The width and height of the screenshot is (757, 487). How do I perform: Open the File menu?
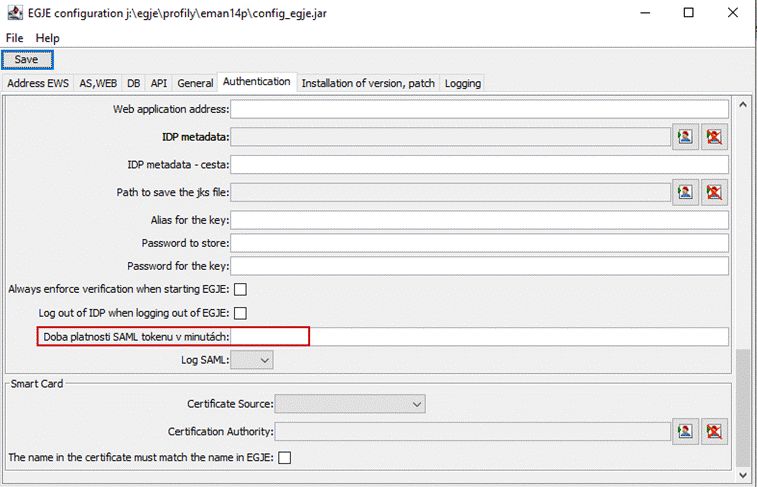pos(14,38)
